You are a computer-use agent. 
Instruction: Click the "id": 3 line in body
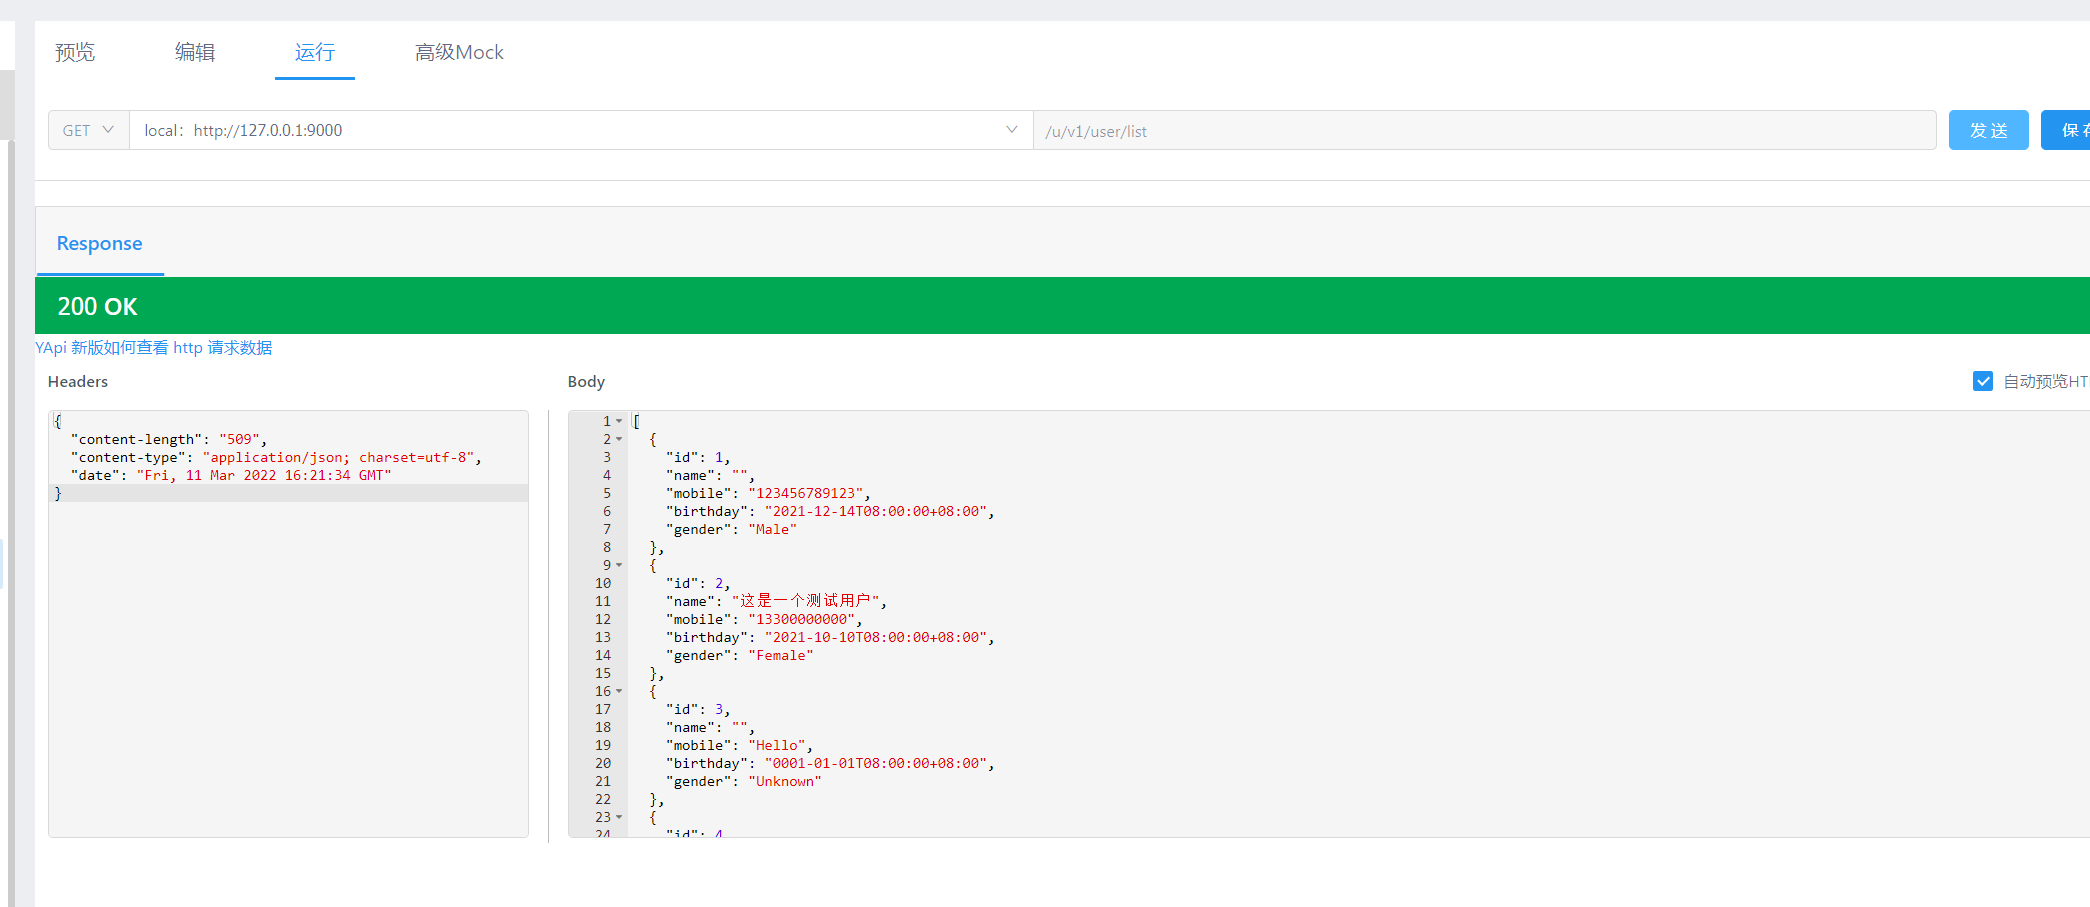(x=698, y=709)
